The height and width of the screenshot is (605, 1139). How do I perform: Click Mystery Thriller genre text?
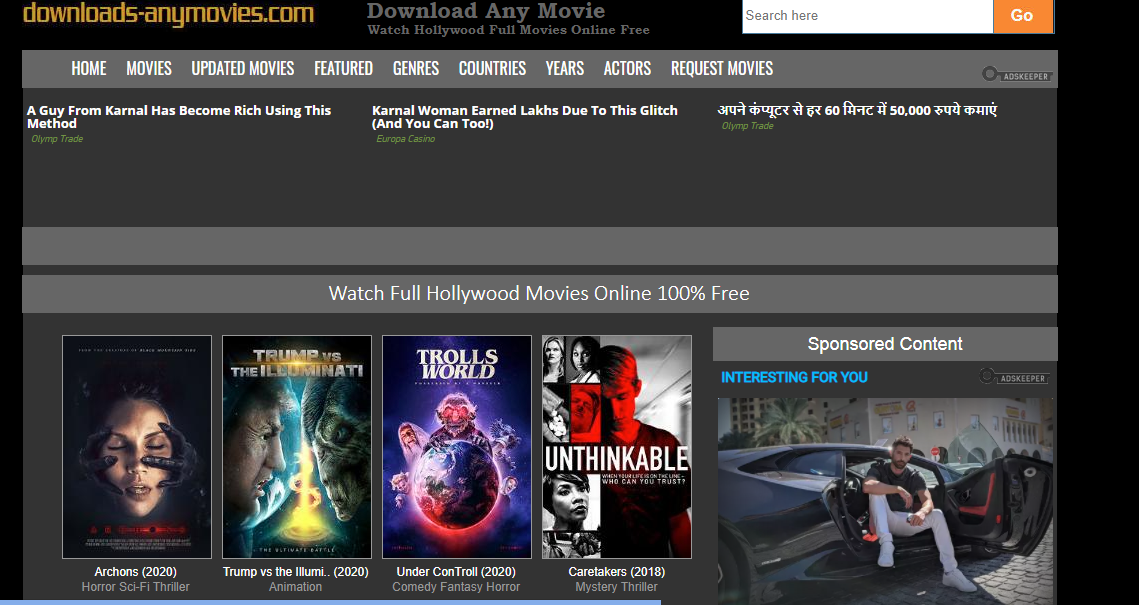click(617, 587)
